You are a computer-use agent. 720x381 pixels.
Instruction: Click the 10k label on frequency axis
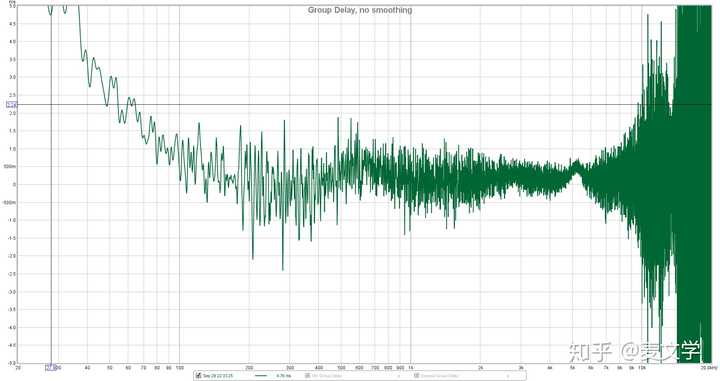point(642,368)
